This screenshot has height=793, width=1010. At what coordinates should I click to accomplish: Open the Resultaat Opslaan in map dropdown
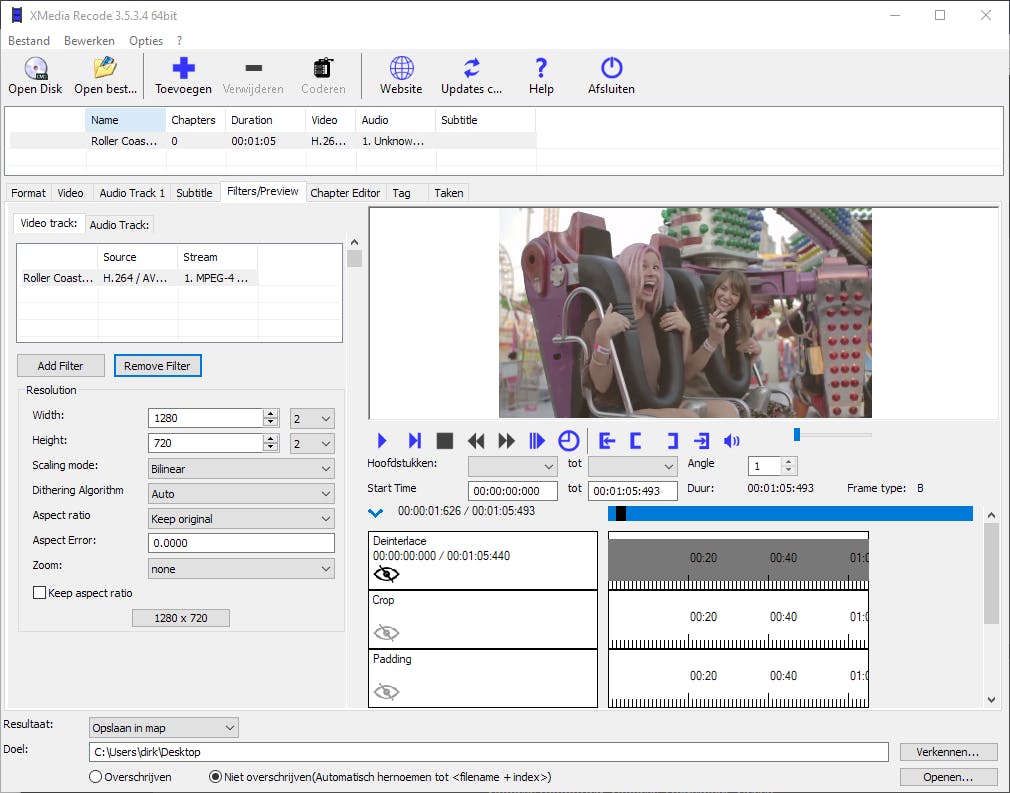click(x=163, y=728)
